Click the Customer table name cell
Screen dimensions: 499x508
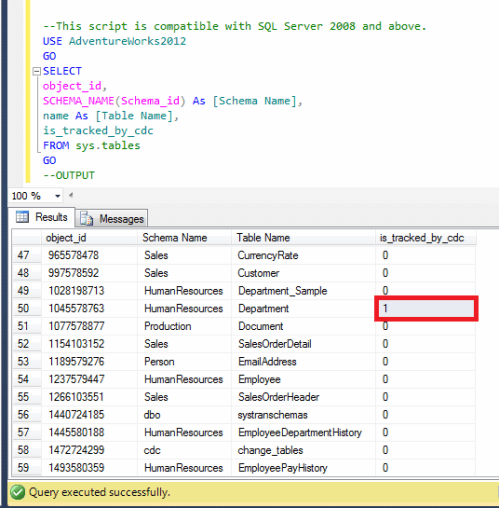pos(303,273)
